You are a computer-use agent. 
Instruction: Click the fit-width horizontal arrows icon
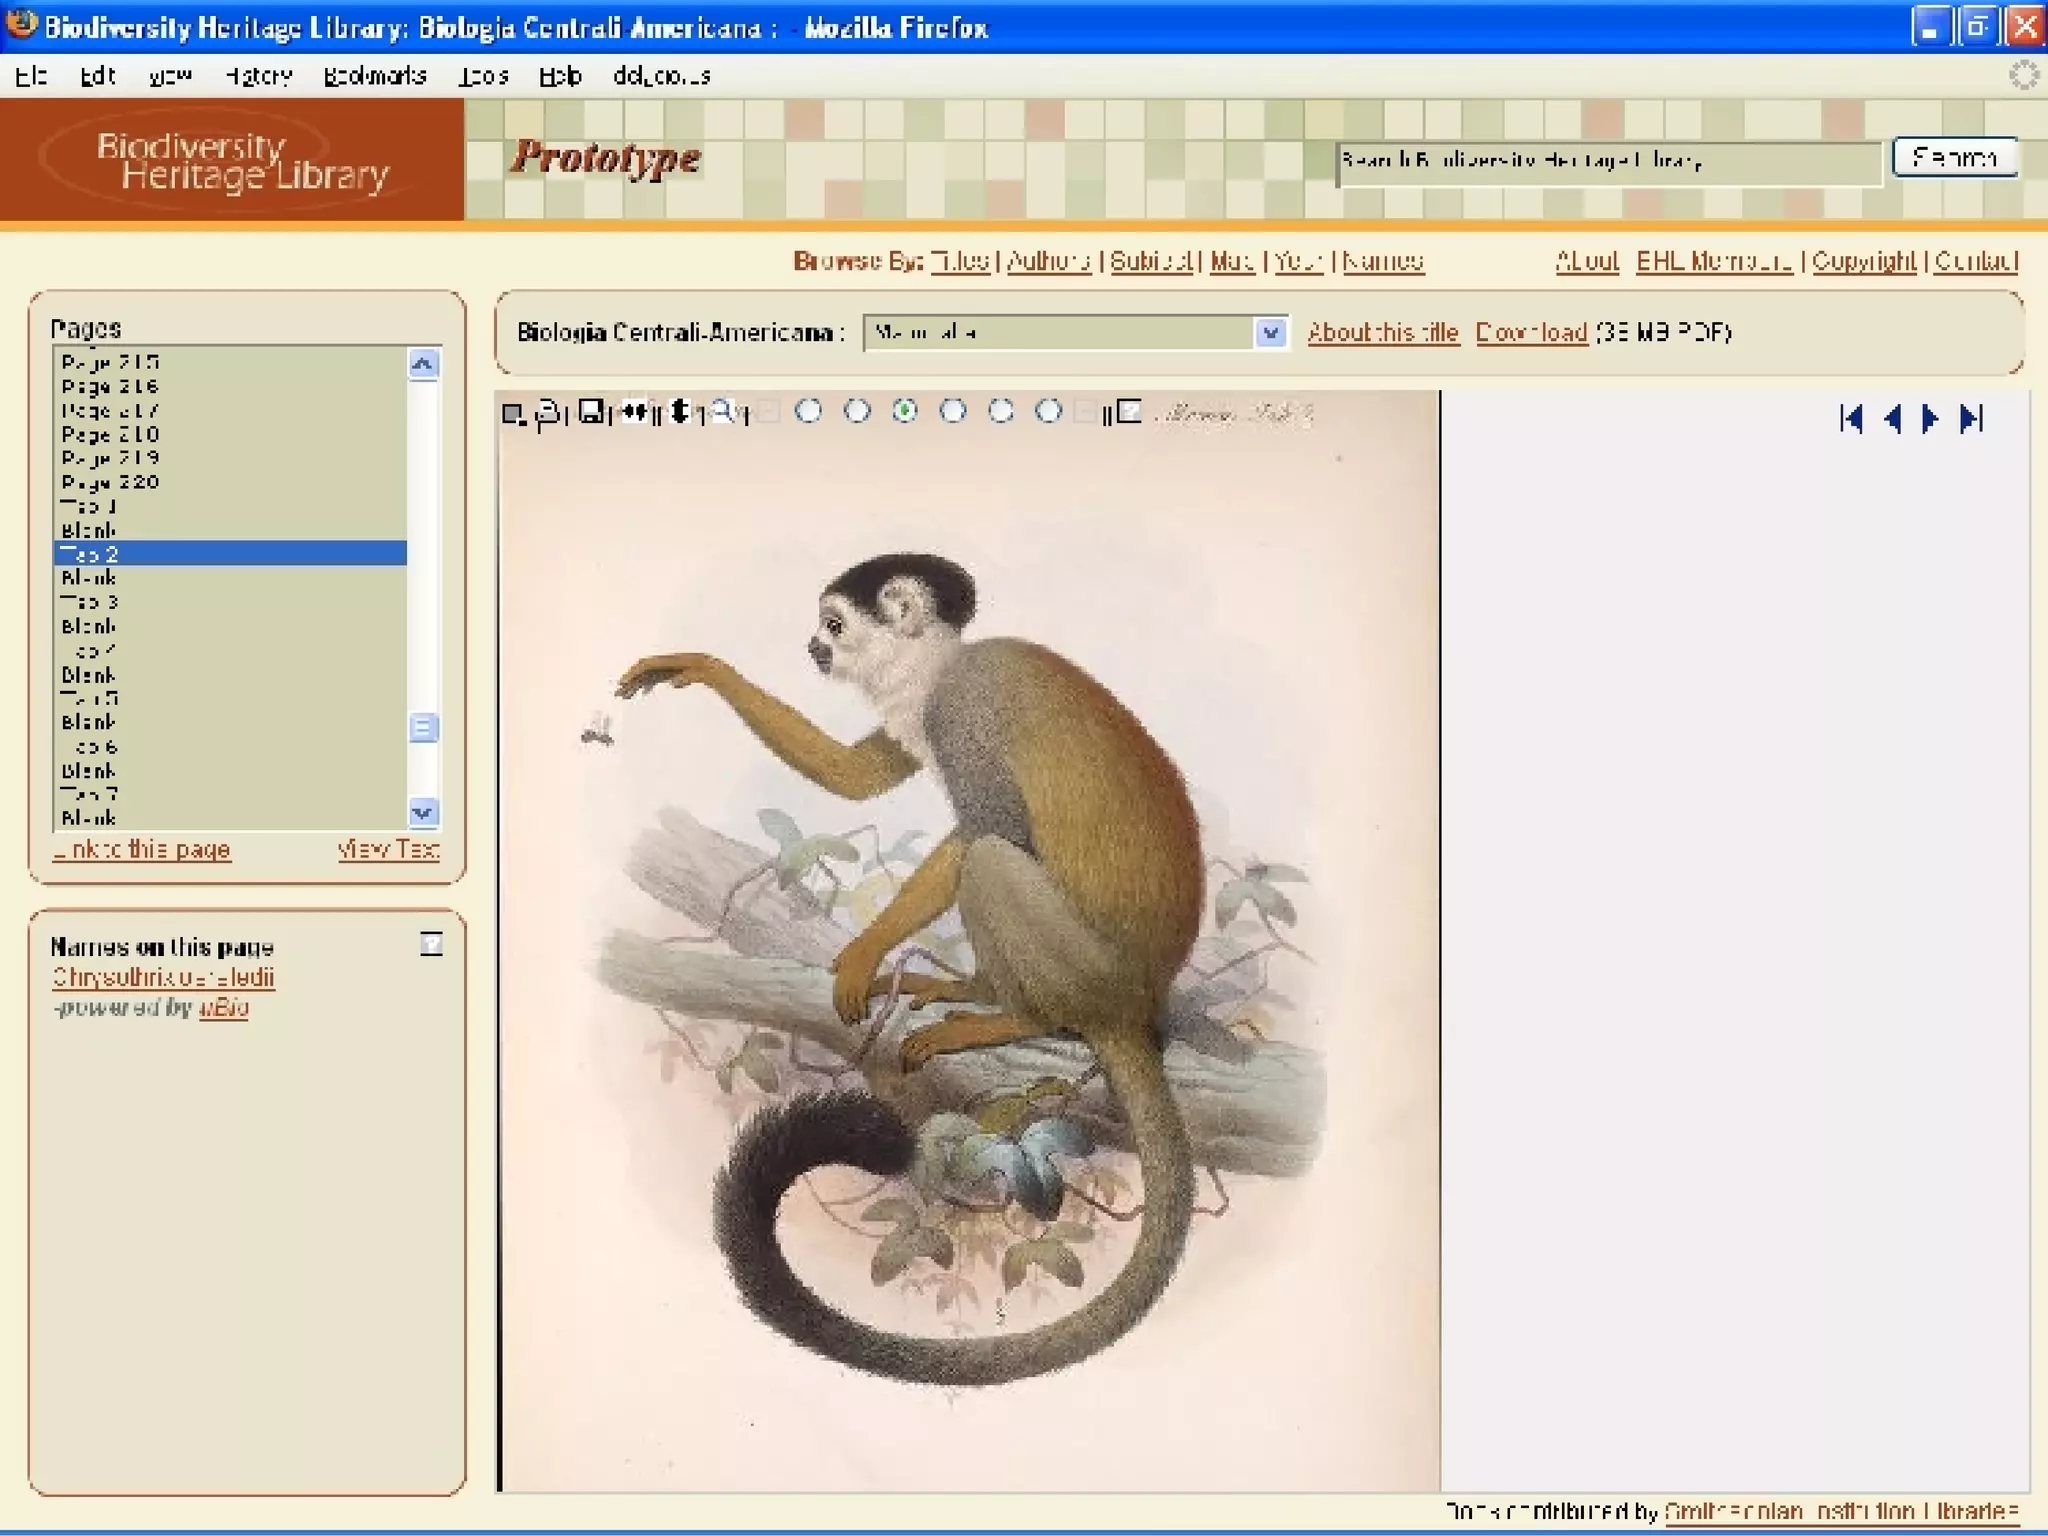click(634, 412)
